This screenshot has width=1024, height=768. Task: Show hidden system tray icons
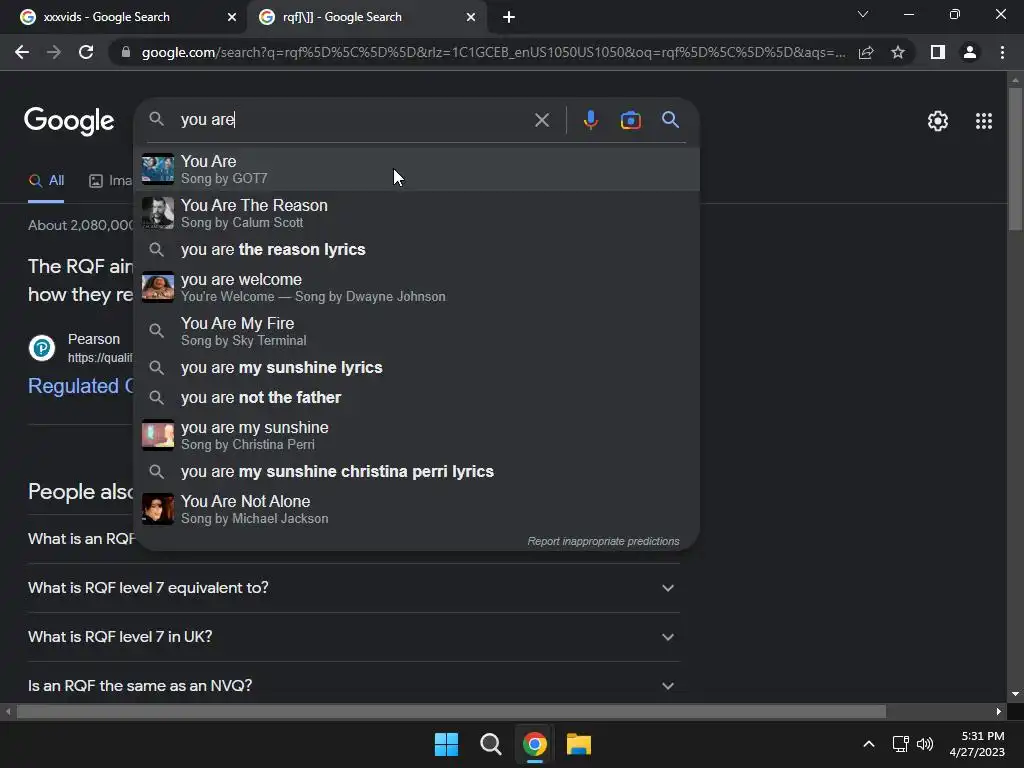pos(869,744)
